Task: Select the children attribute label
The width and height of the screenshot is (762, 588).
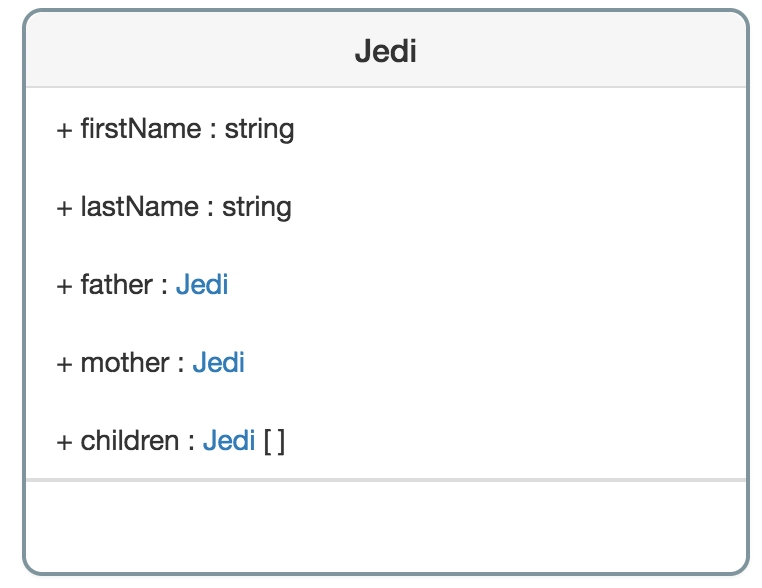Action: coord(130,441)
